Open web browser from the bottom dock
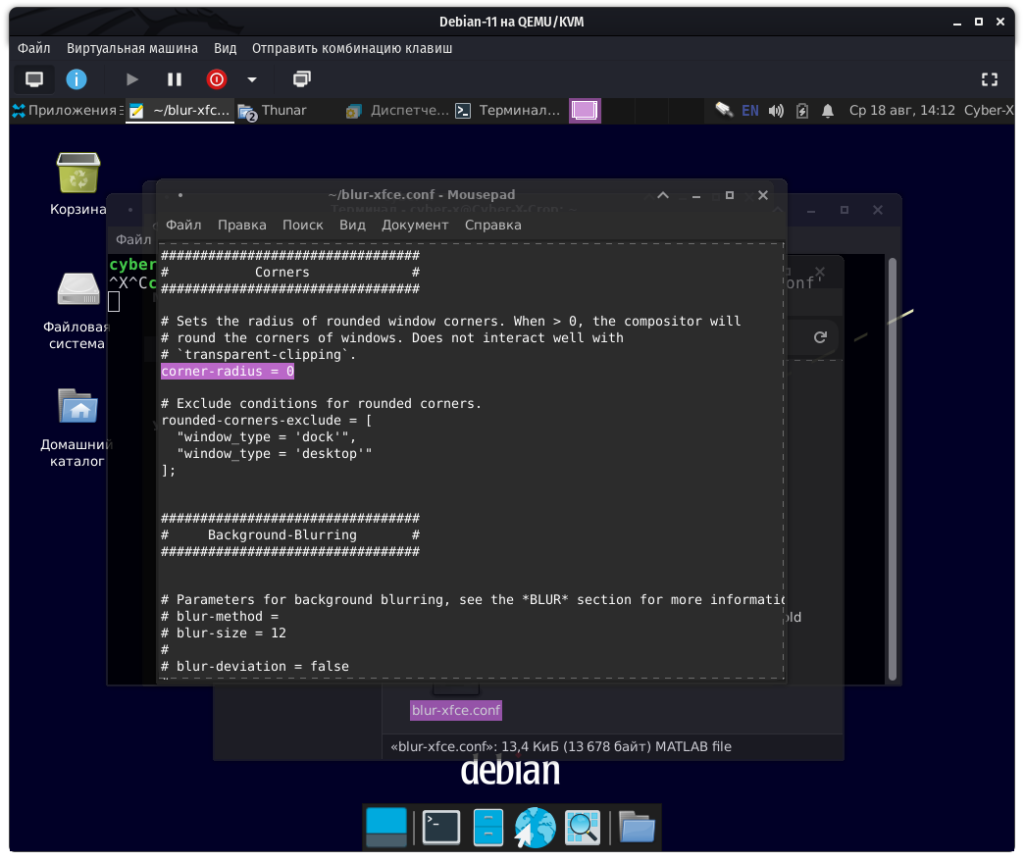1024x861 pixels. [535, 827]
